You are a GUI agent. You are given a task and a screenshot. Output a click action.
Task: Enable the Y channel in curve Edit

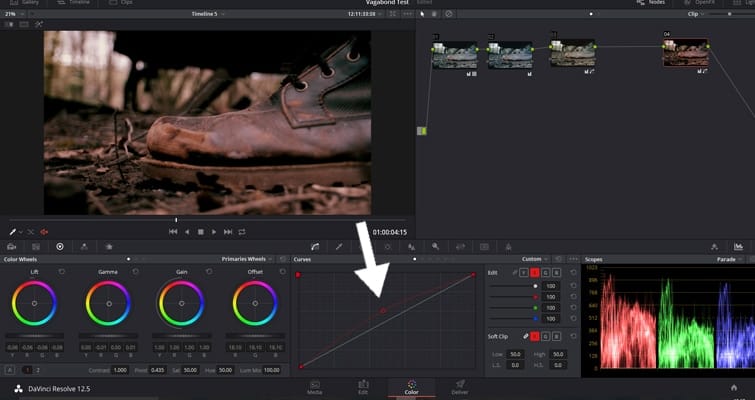(523, 272)
